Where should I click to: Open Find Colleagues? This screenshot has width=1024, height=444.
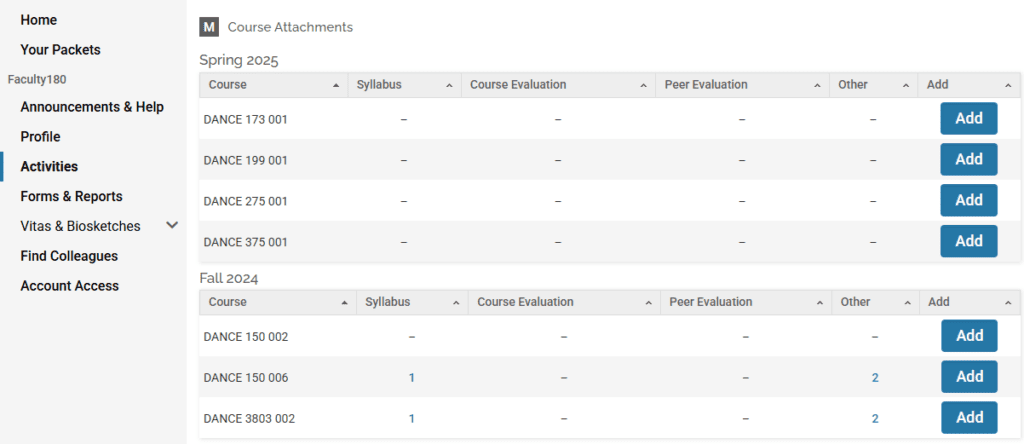[x=69, y=256]
